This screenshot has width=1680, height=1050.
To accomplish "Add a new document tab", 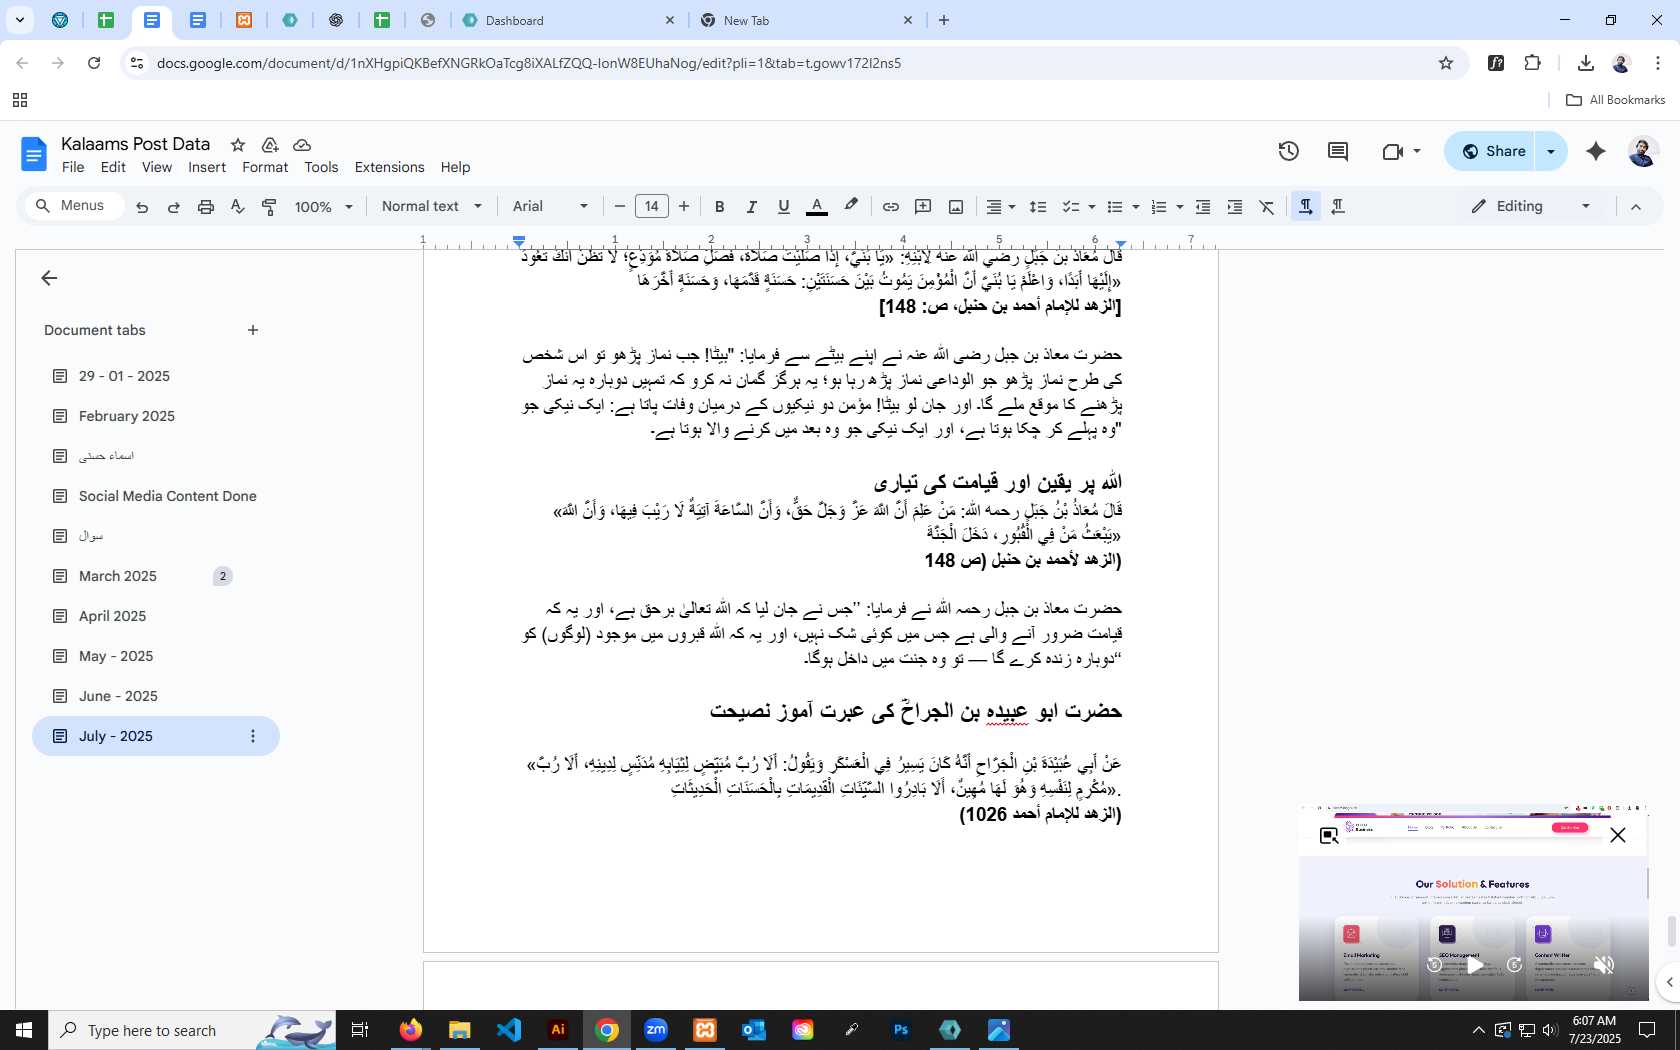I will tap(253, 330).
